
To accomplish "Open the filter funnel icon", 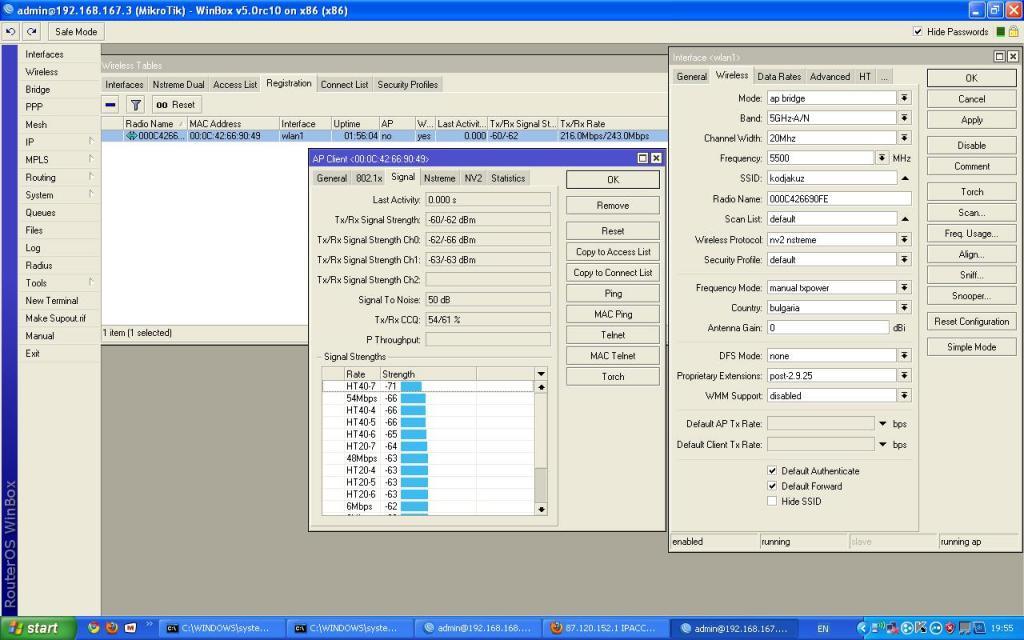I will 136,104.
